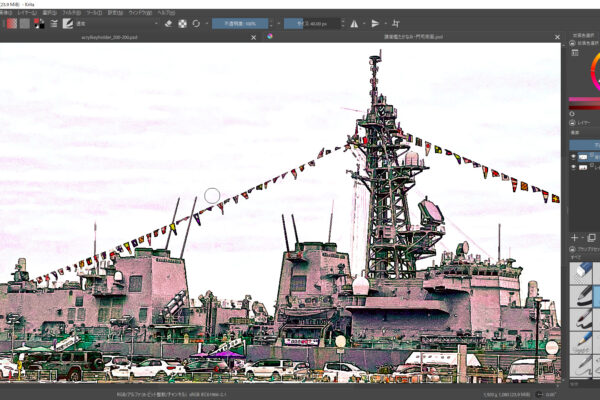Open the fill pattern chooser
Screen dimensions: 600x400
pos(24,24)
